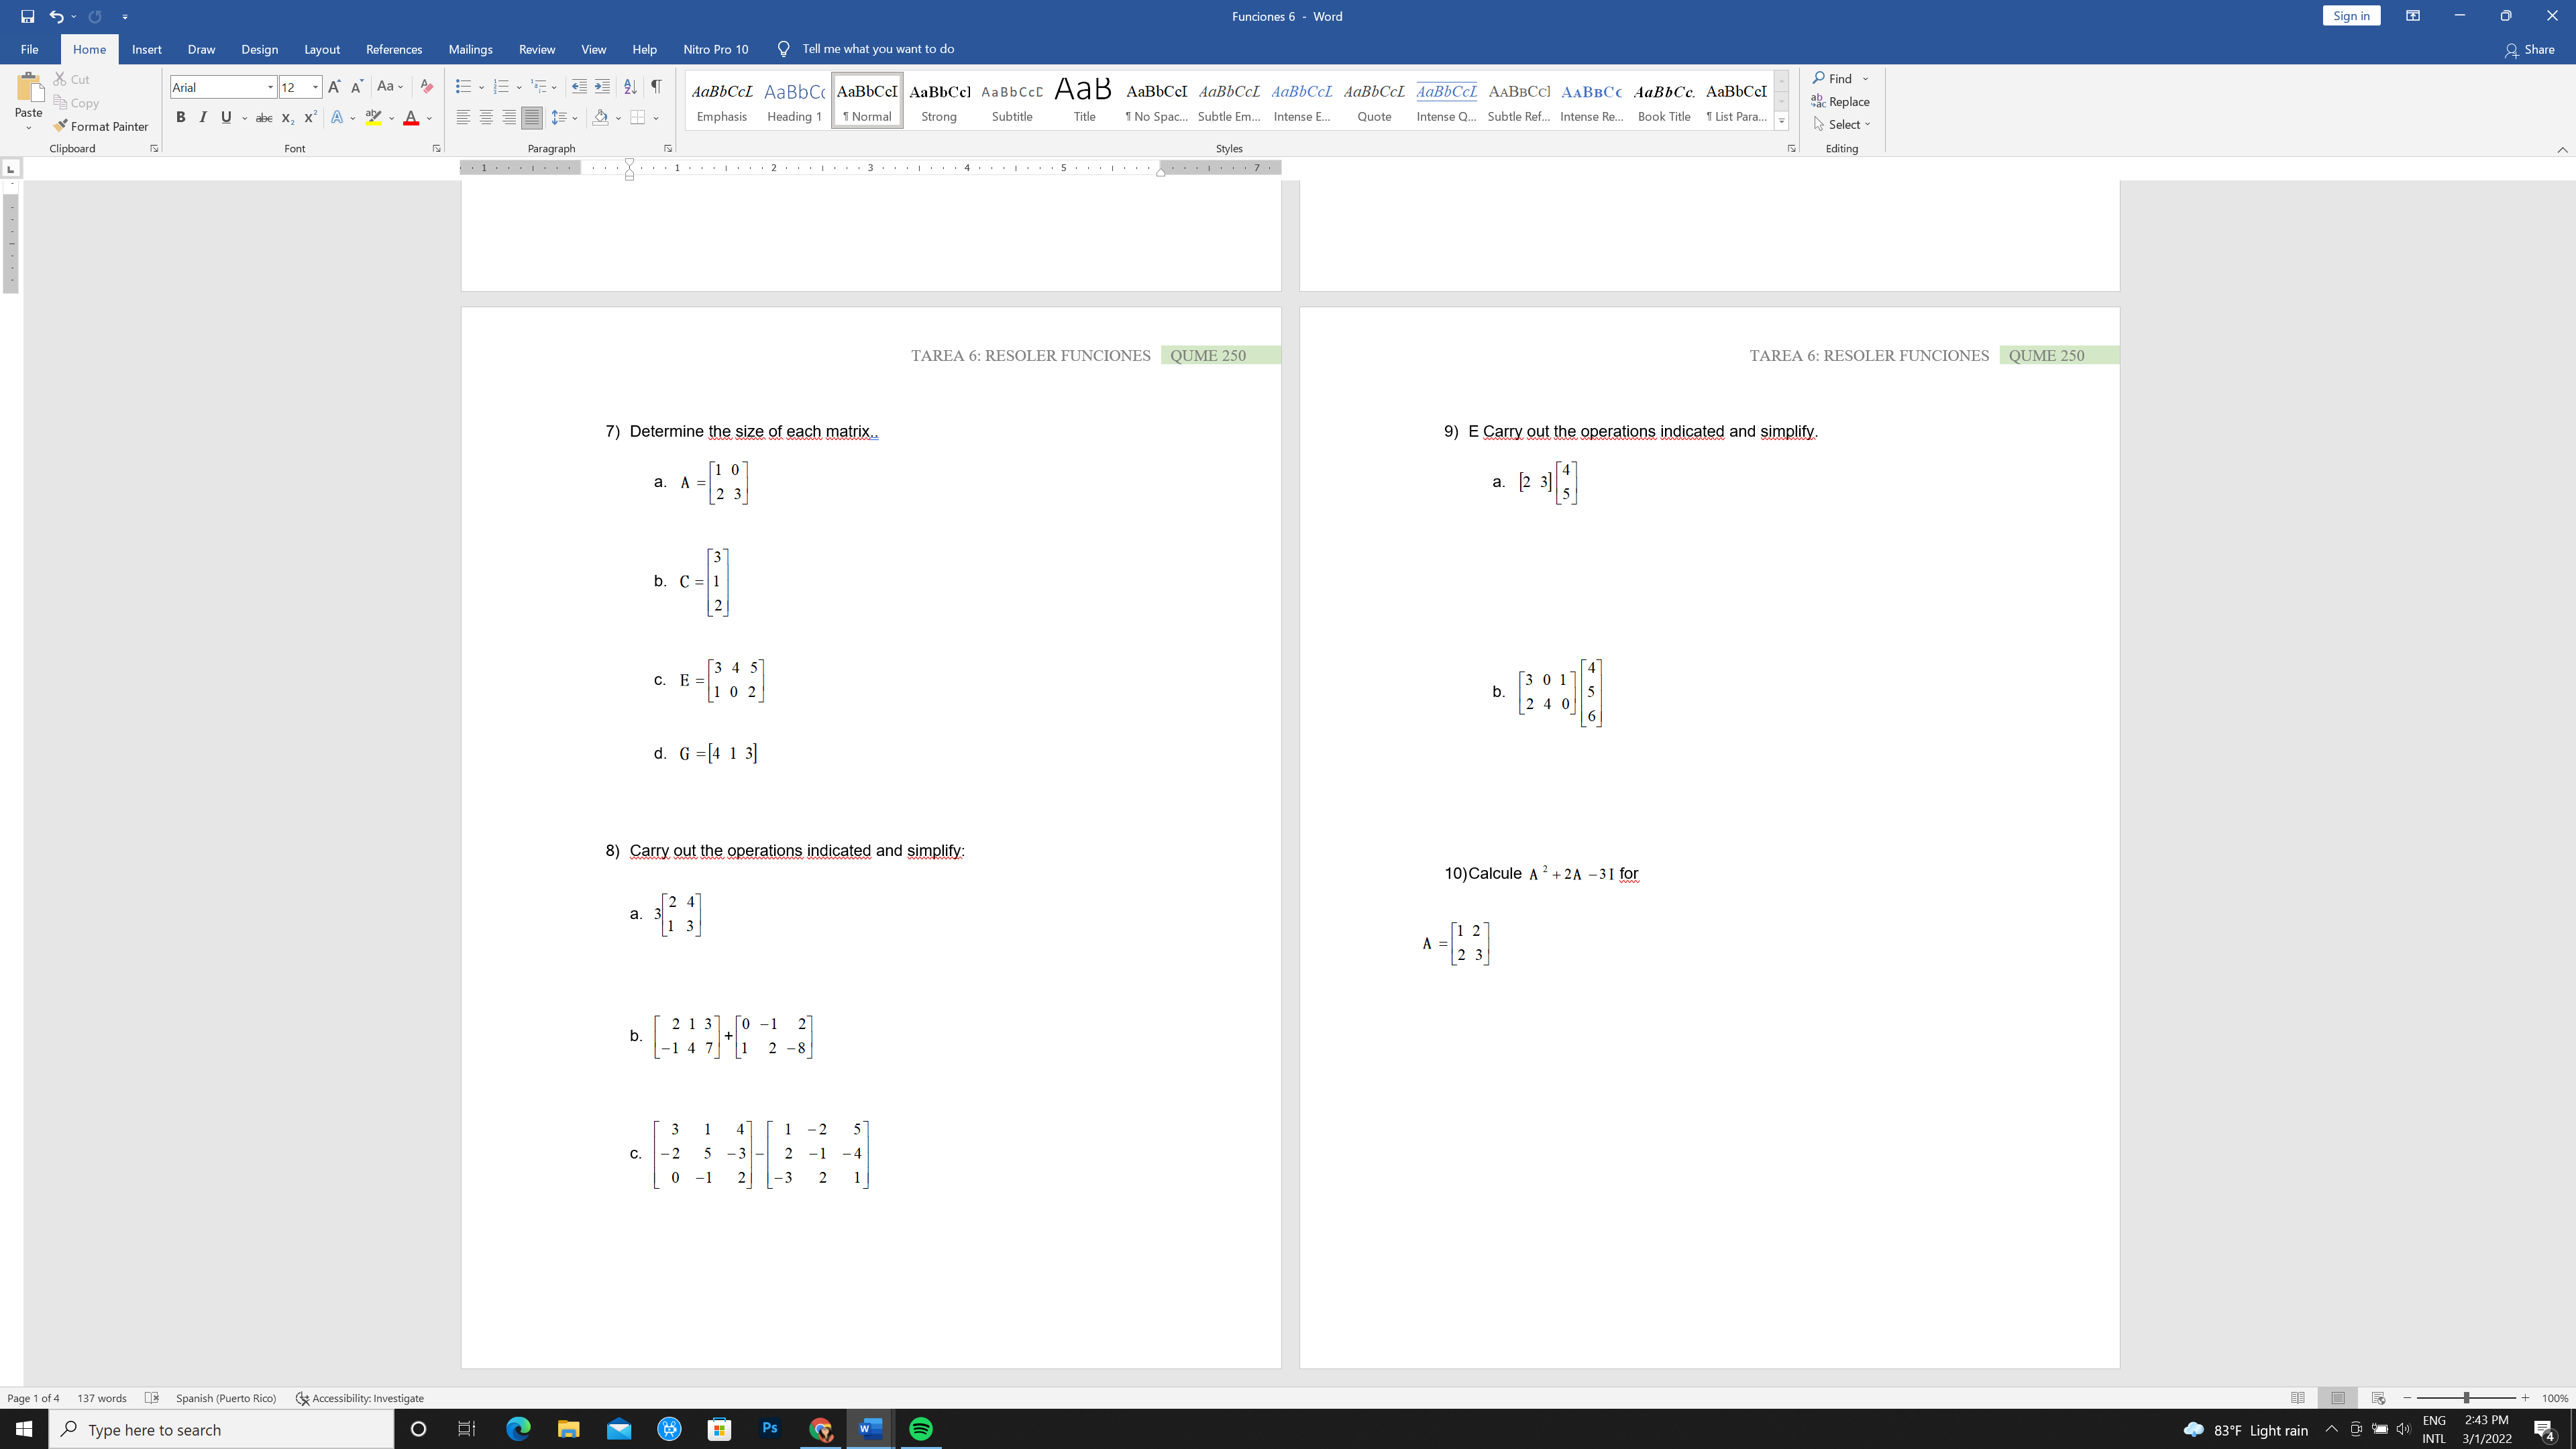Image resolution: width=2576 pixels, height=1449 pixels.
Task: Click the Save icon in the title bar
Action: click(x=27, y=16)
